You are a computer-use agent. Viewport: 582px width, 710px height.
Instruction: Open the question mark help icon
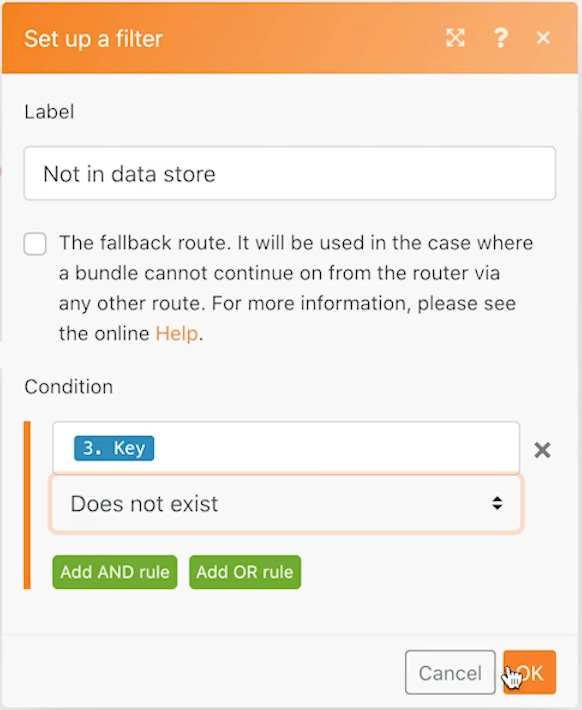[x=500, y=38]
